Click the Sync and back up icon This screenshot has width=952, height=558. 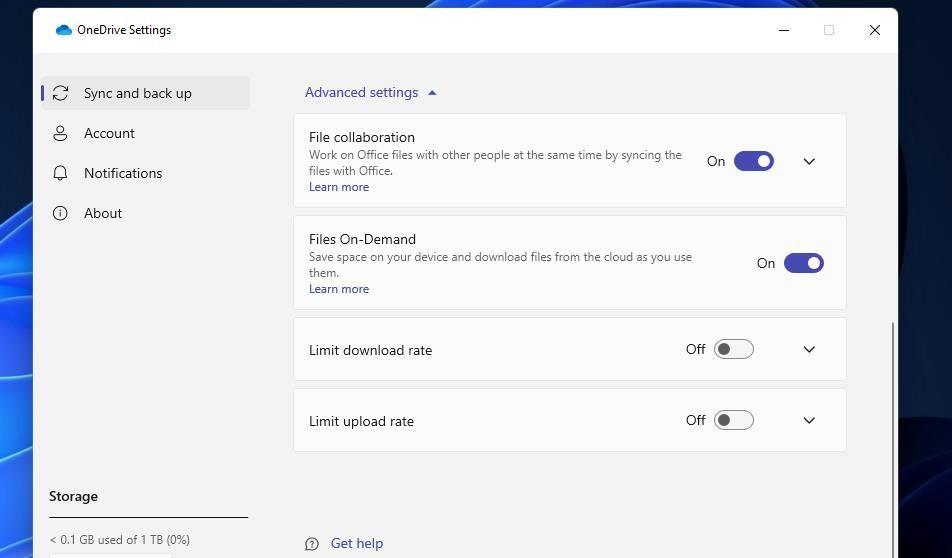tap(60, 93)
